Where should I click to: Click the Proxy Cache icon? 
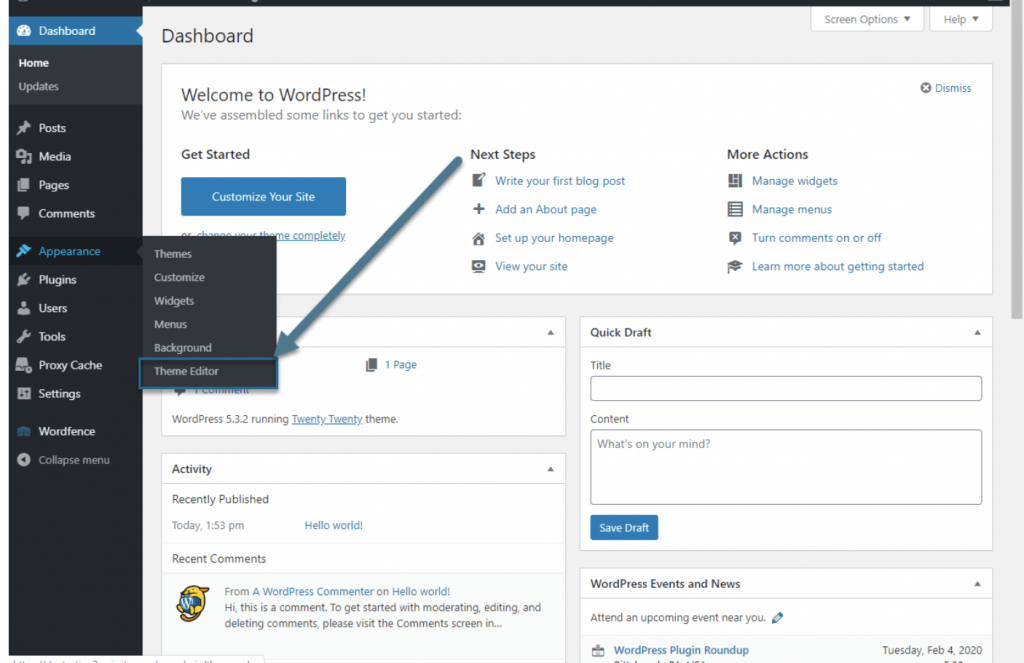(24, 365)
